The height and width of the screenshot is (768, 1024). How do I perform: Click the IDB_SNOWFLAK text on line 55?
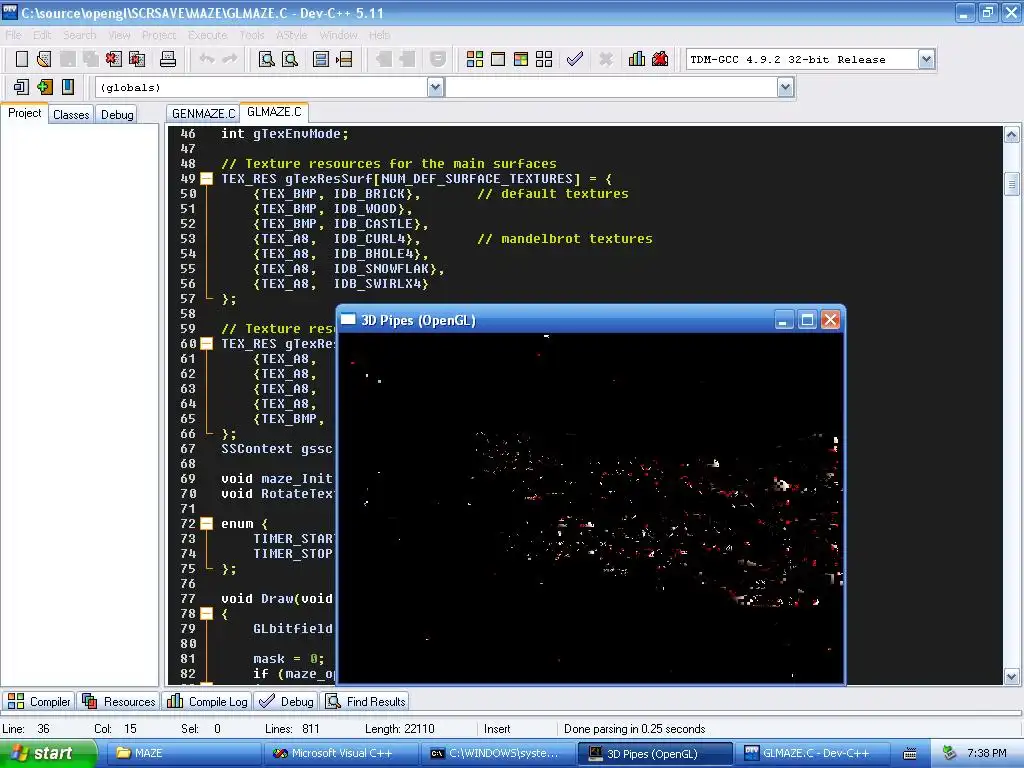(x=381, y=268)
